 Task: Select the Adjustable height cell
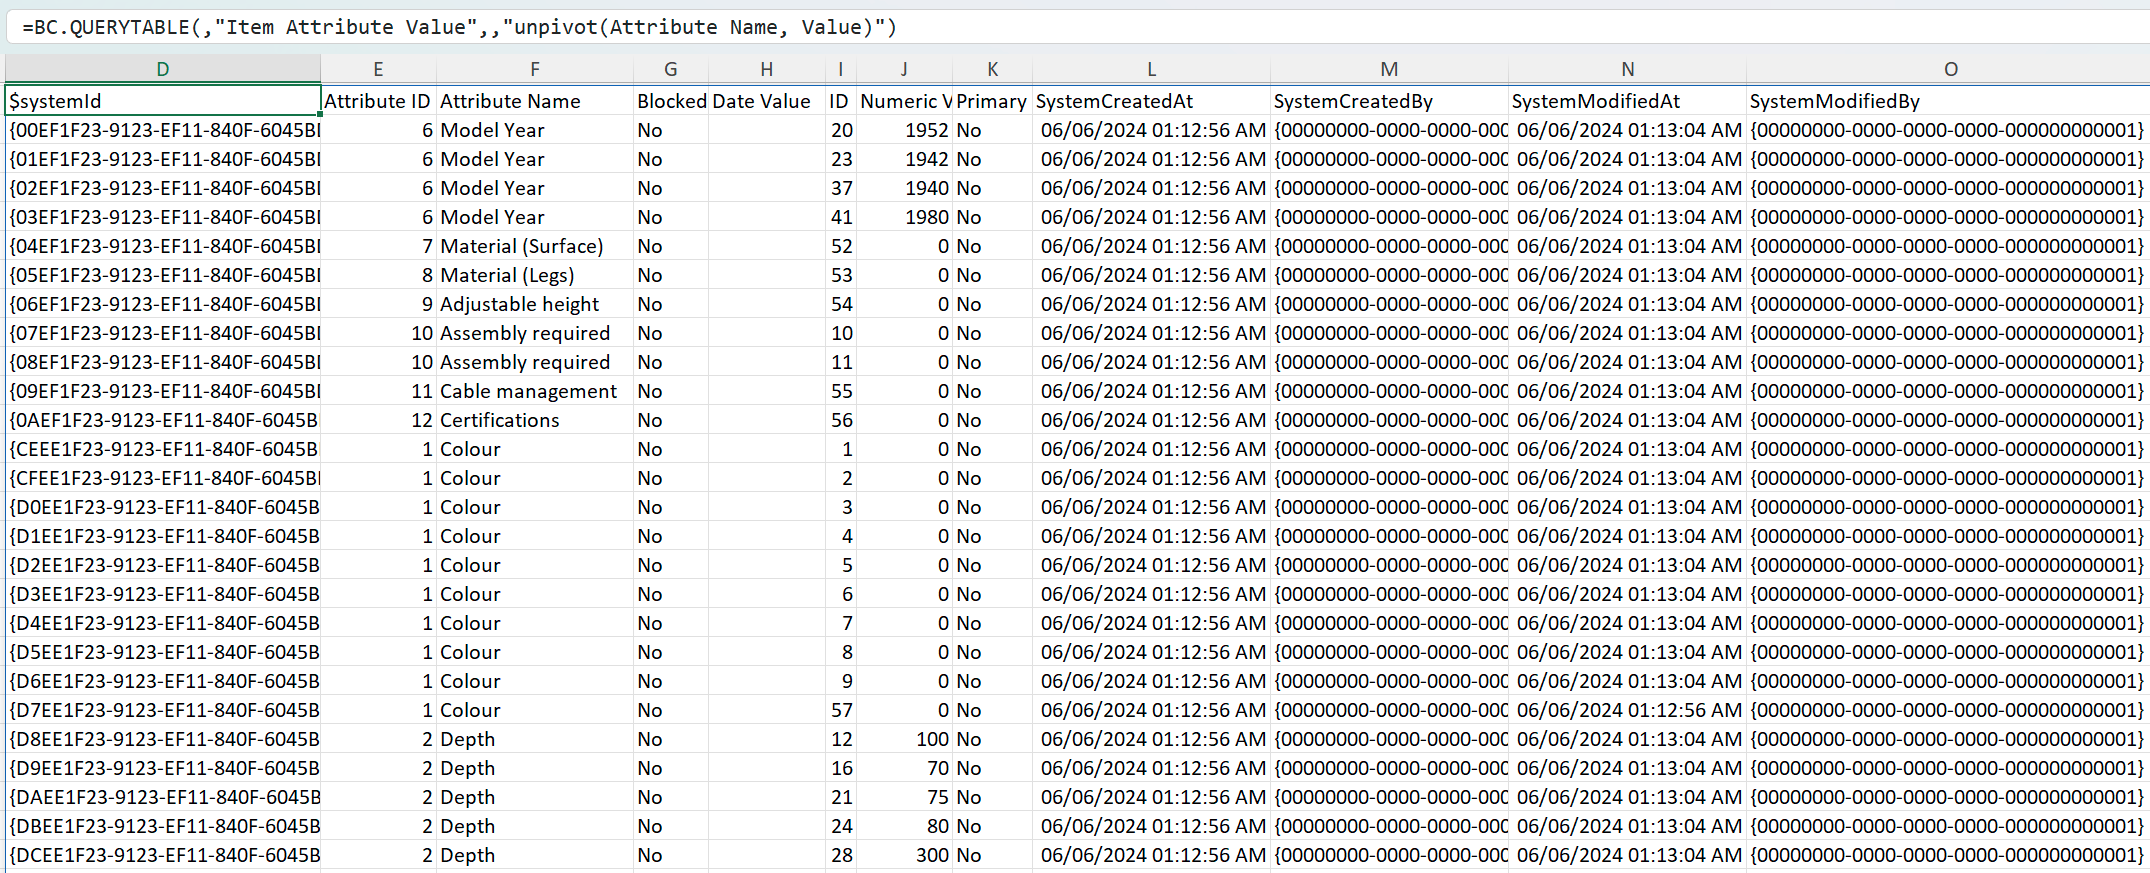pos(535,304)
